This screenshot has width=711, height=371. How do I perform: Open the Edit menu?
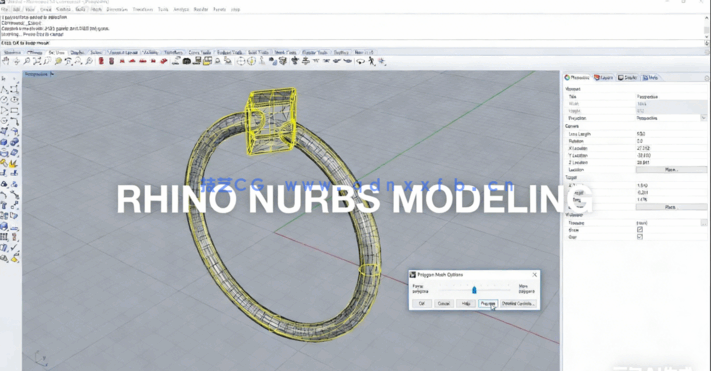coord(17,9)
